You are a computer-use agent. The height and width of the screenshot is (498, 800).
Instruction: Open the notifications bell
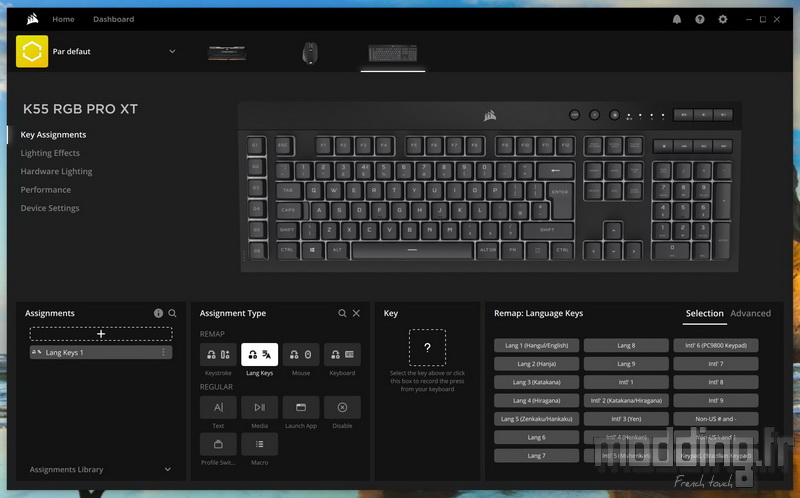677,19
